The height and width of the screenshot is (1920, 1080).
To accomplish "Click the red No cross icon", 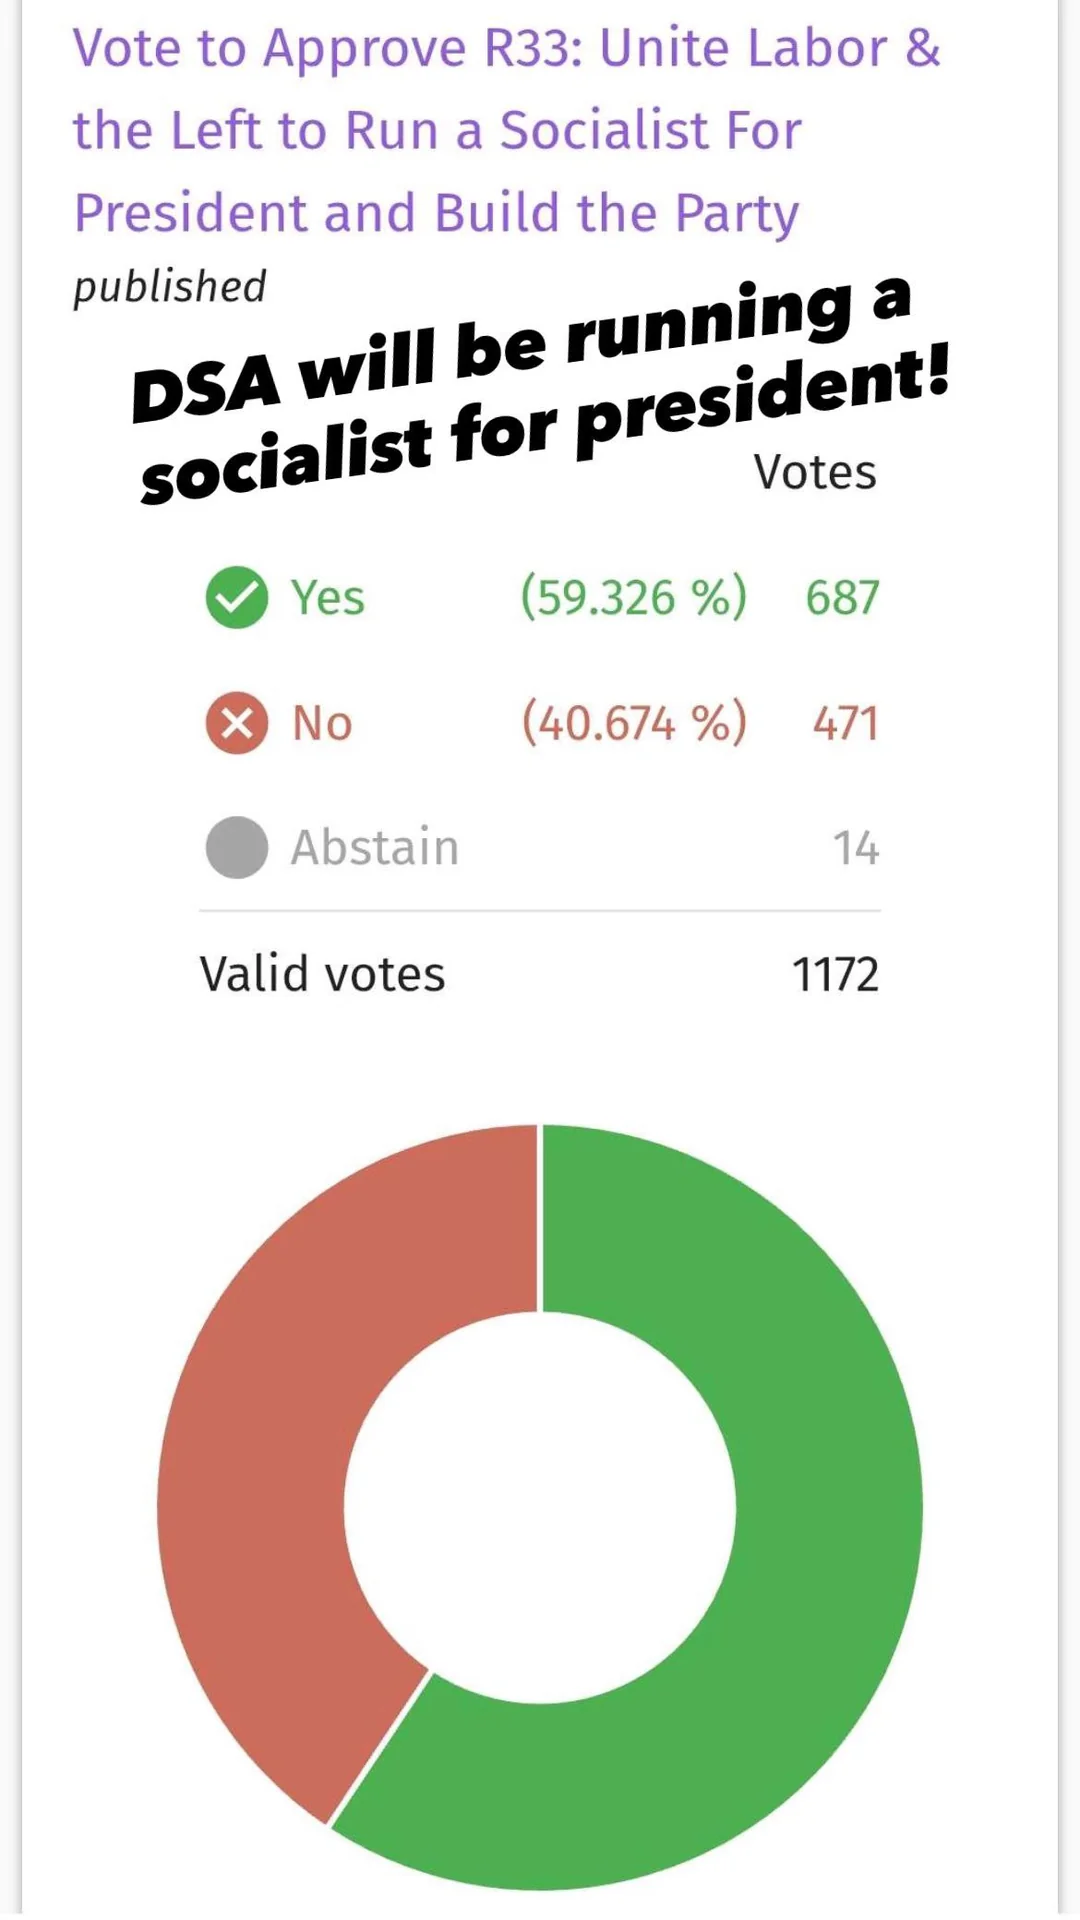I will click(x=237, y=722).
